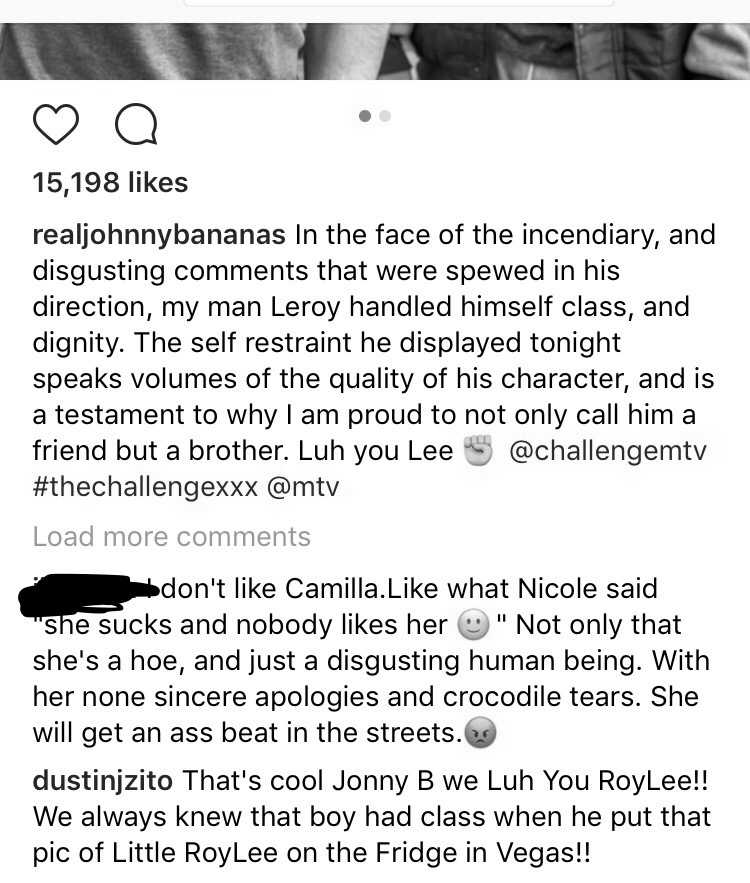The image size is (750, 883).
Task: Tap the search bar at top edge
Action: (399, 3)
